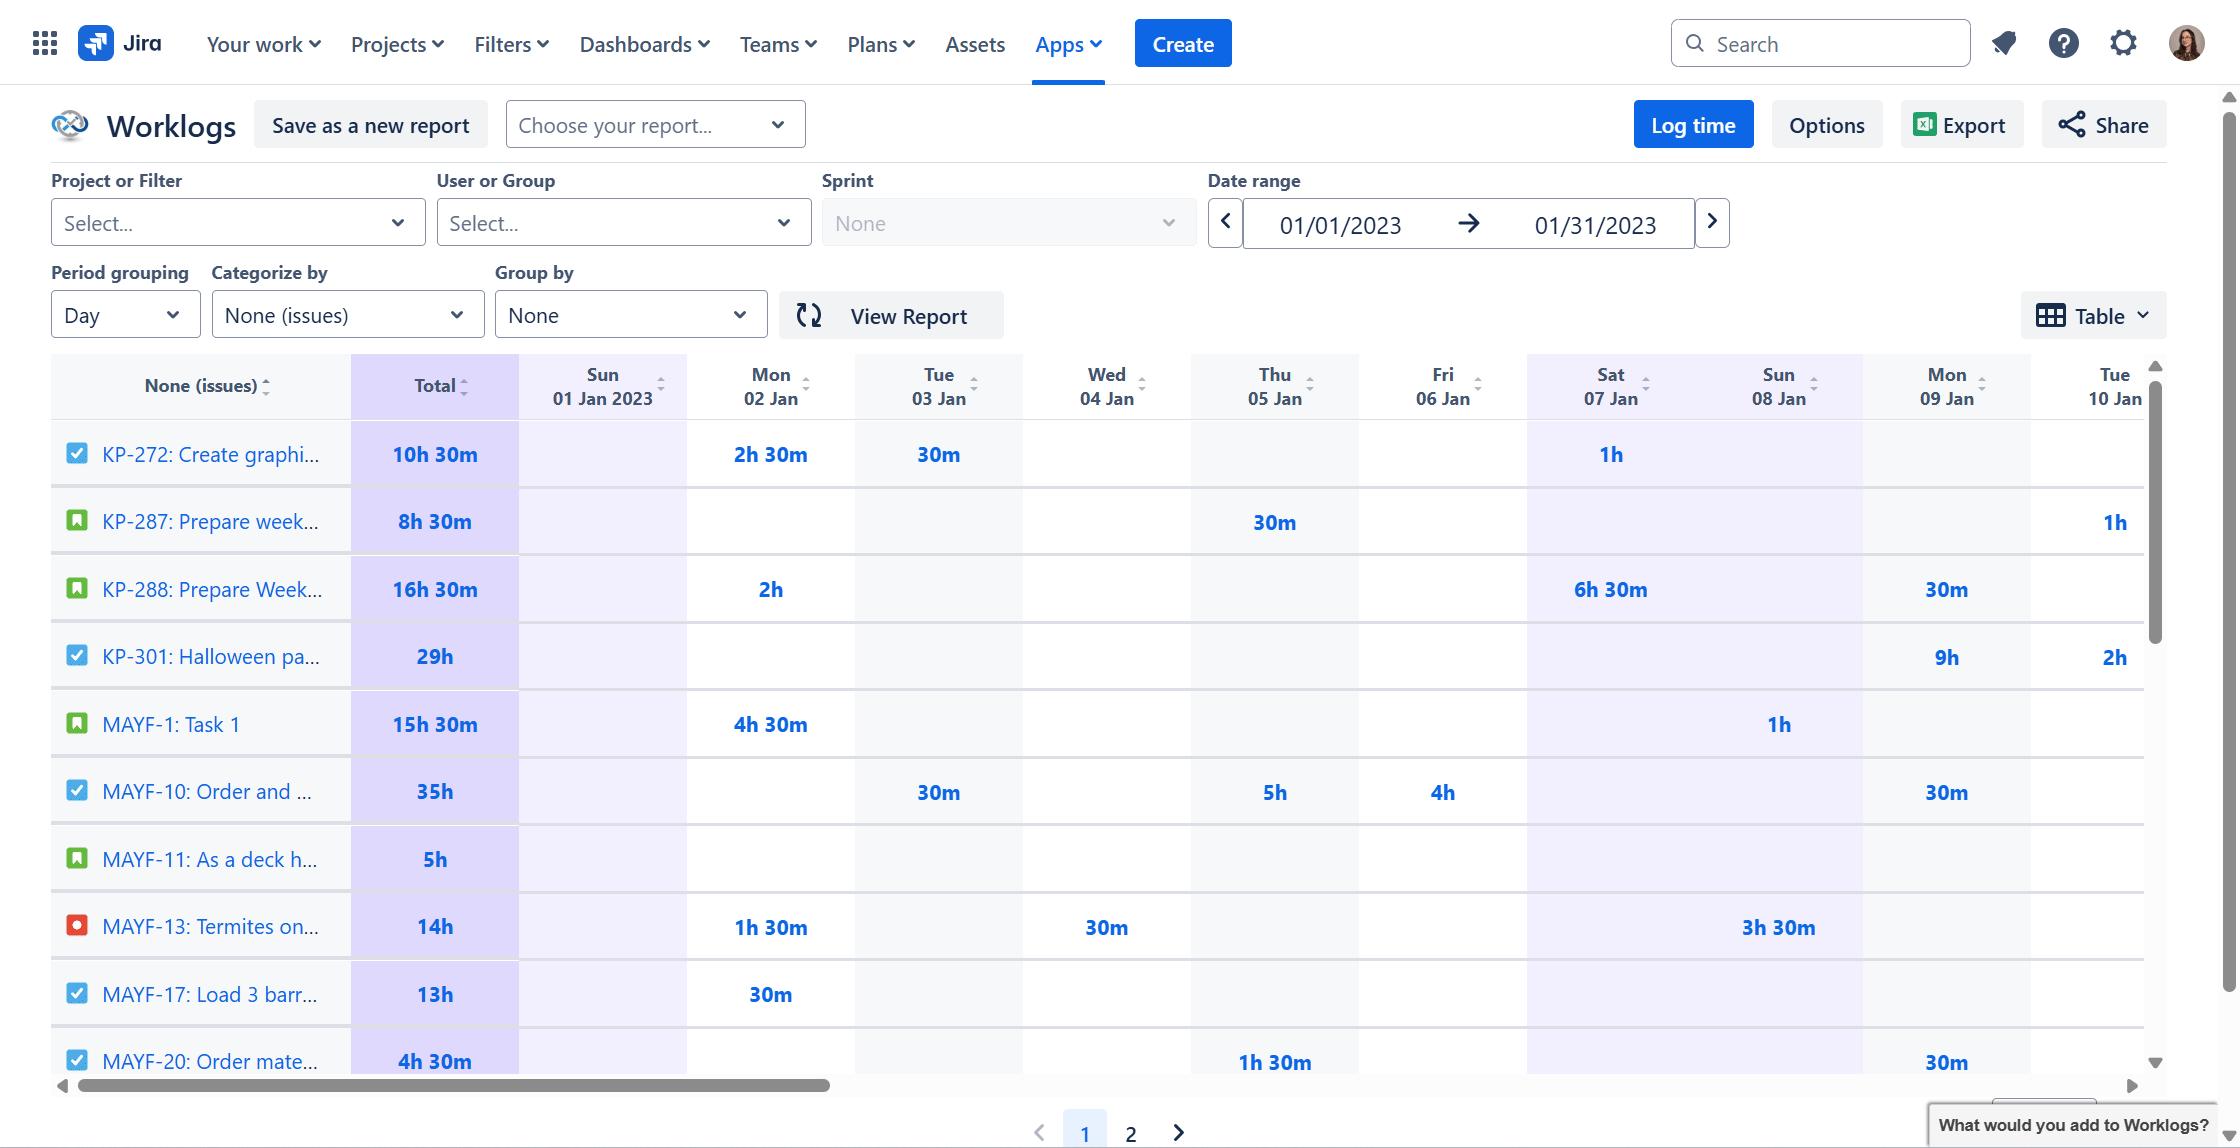Screen dimensions: 2240x1148
Task: Open the Dashboards menu
Action: tap(645, 44)
